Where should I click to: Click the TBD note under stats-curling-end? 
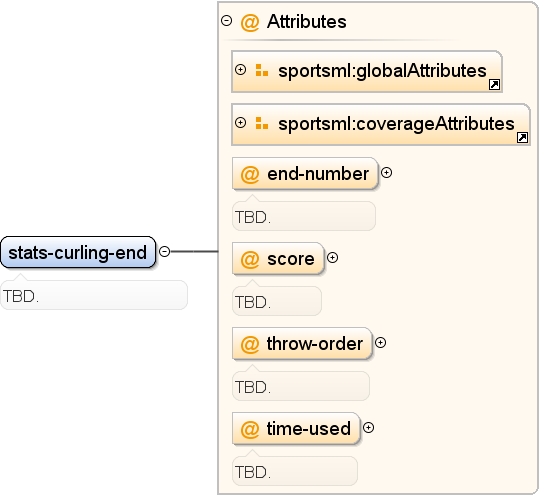pos(94,295)
